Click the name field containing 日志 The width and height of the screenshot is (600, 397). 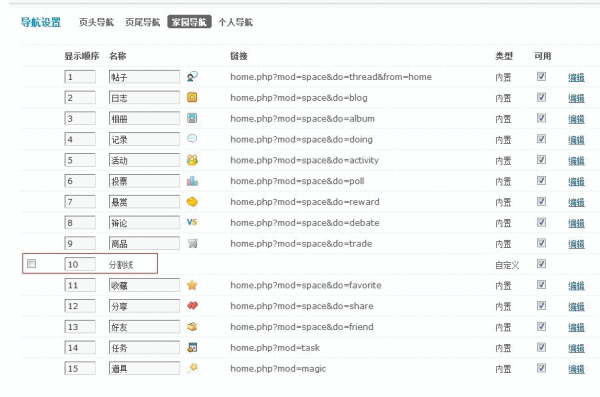pos(144,98)
